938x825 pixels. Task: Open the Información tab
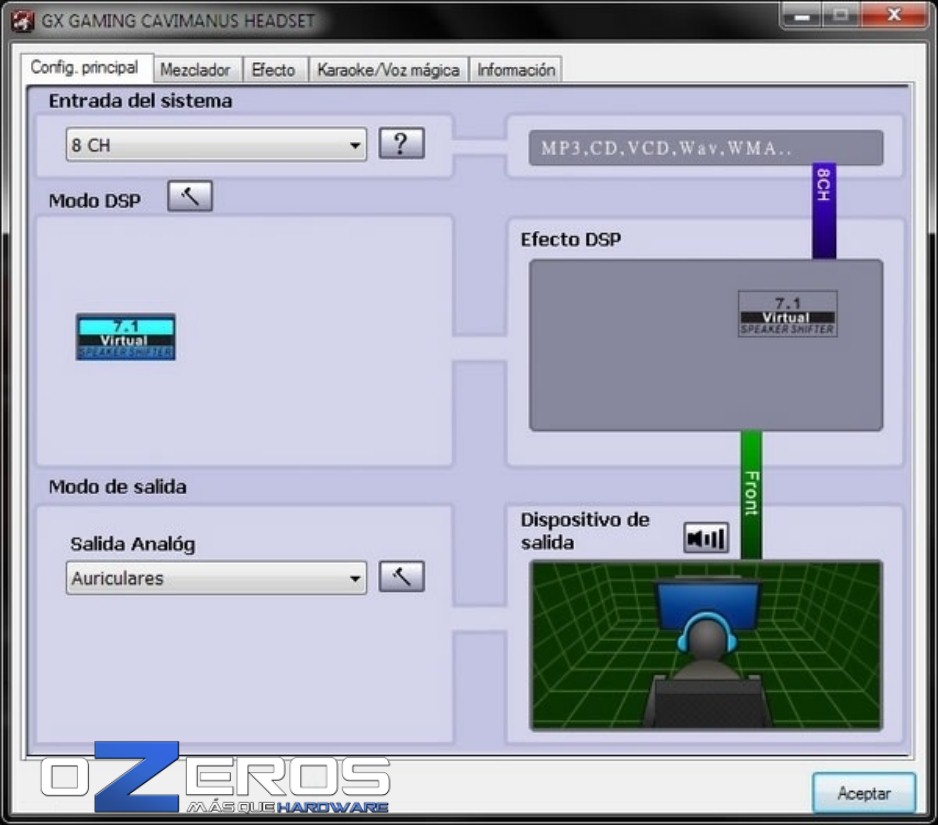point(516,70)
